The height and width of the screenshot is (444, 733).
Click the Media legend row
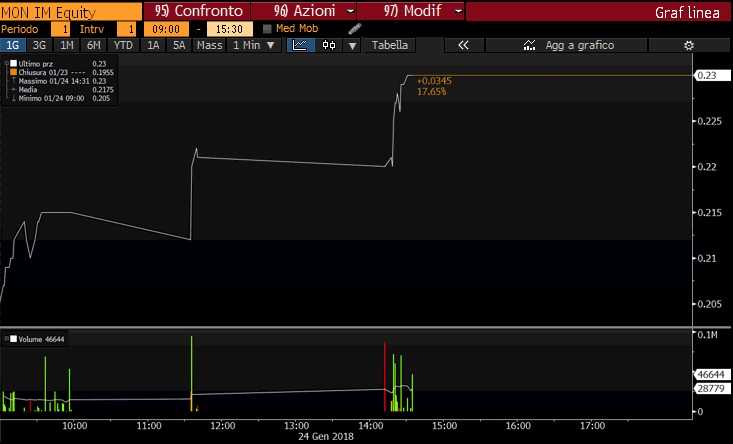coord(62,89)
